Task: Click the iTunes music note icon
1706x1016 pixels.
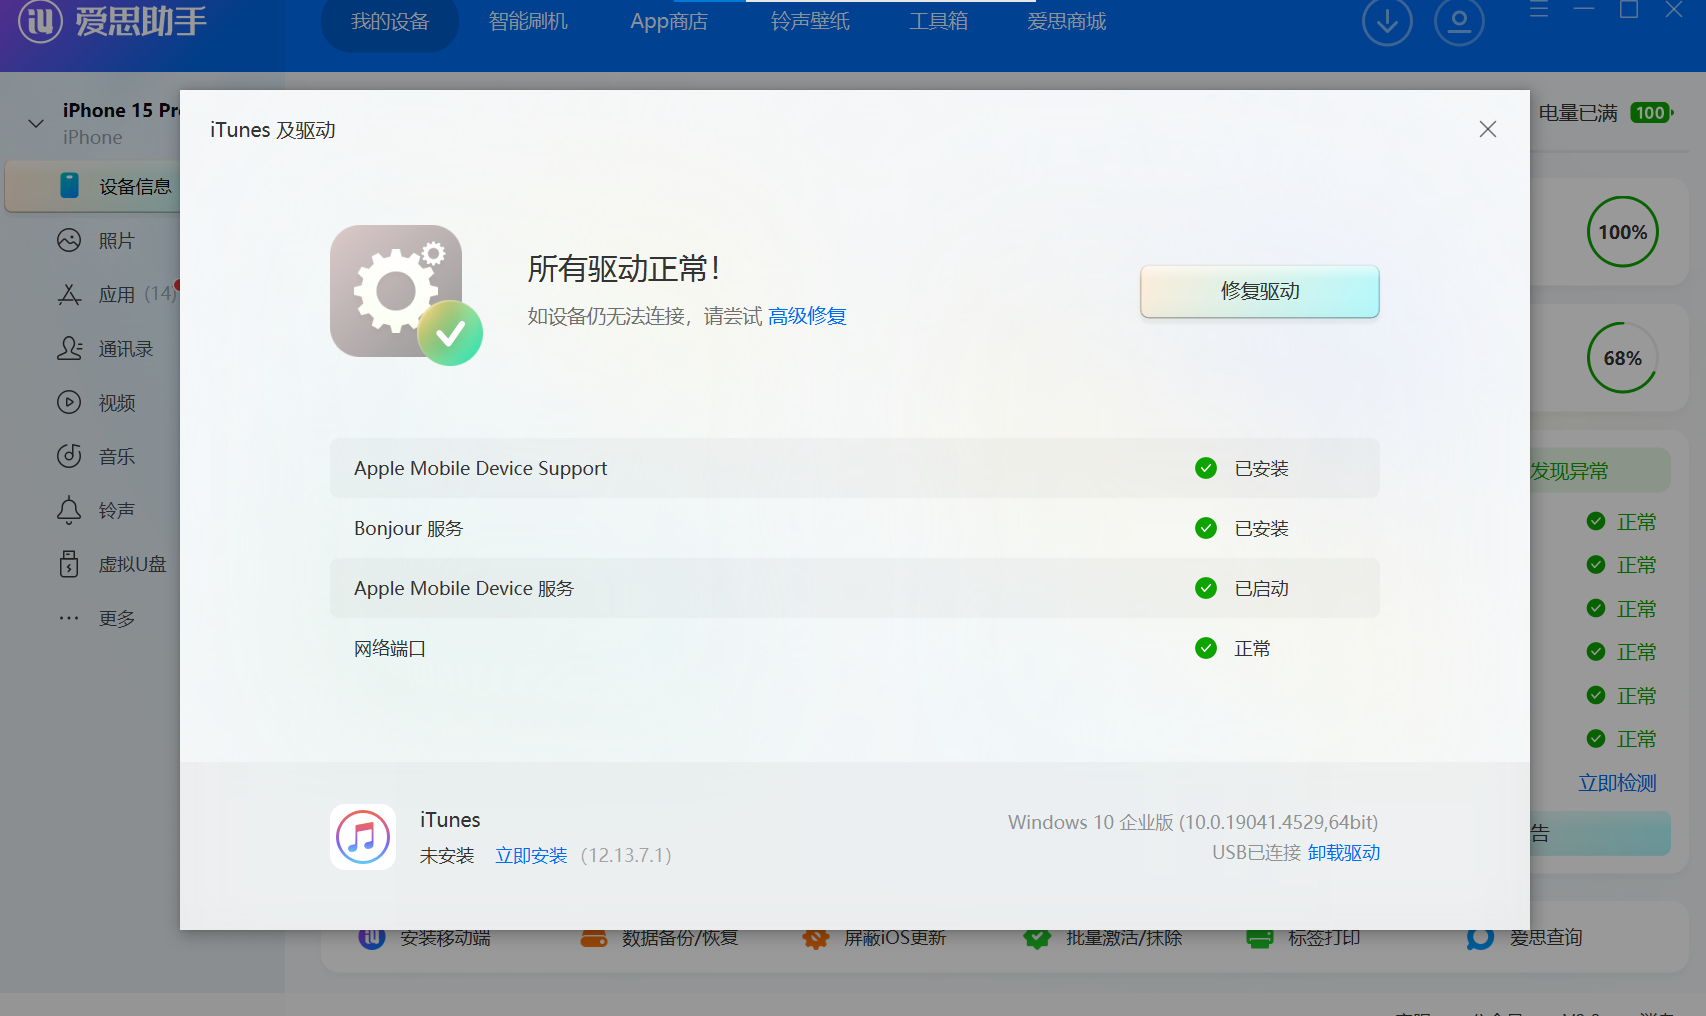Action: [363, 837]
